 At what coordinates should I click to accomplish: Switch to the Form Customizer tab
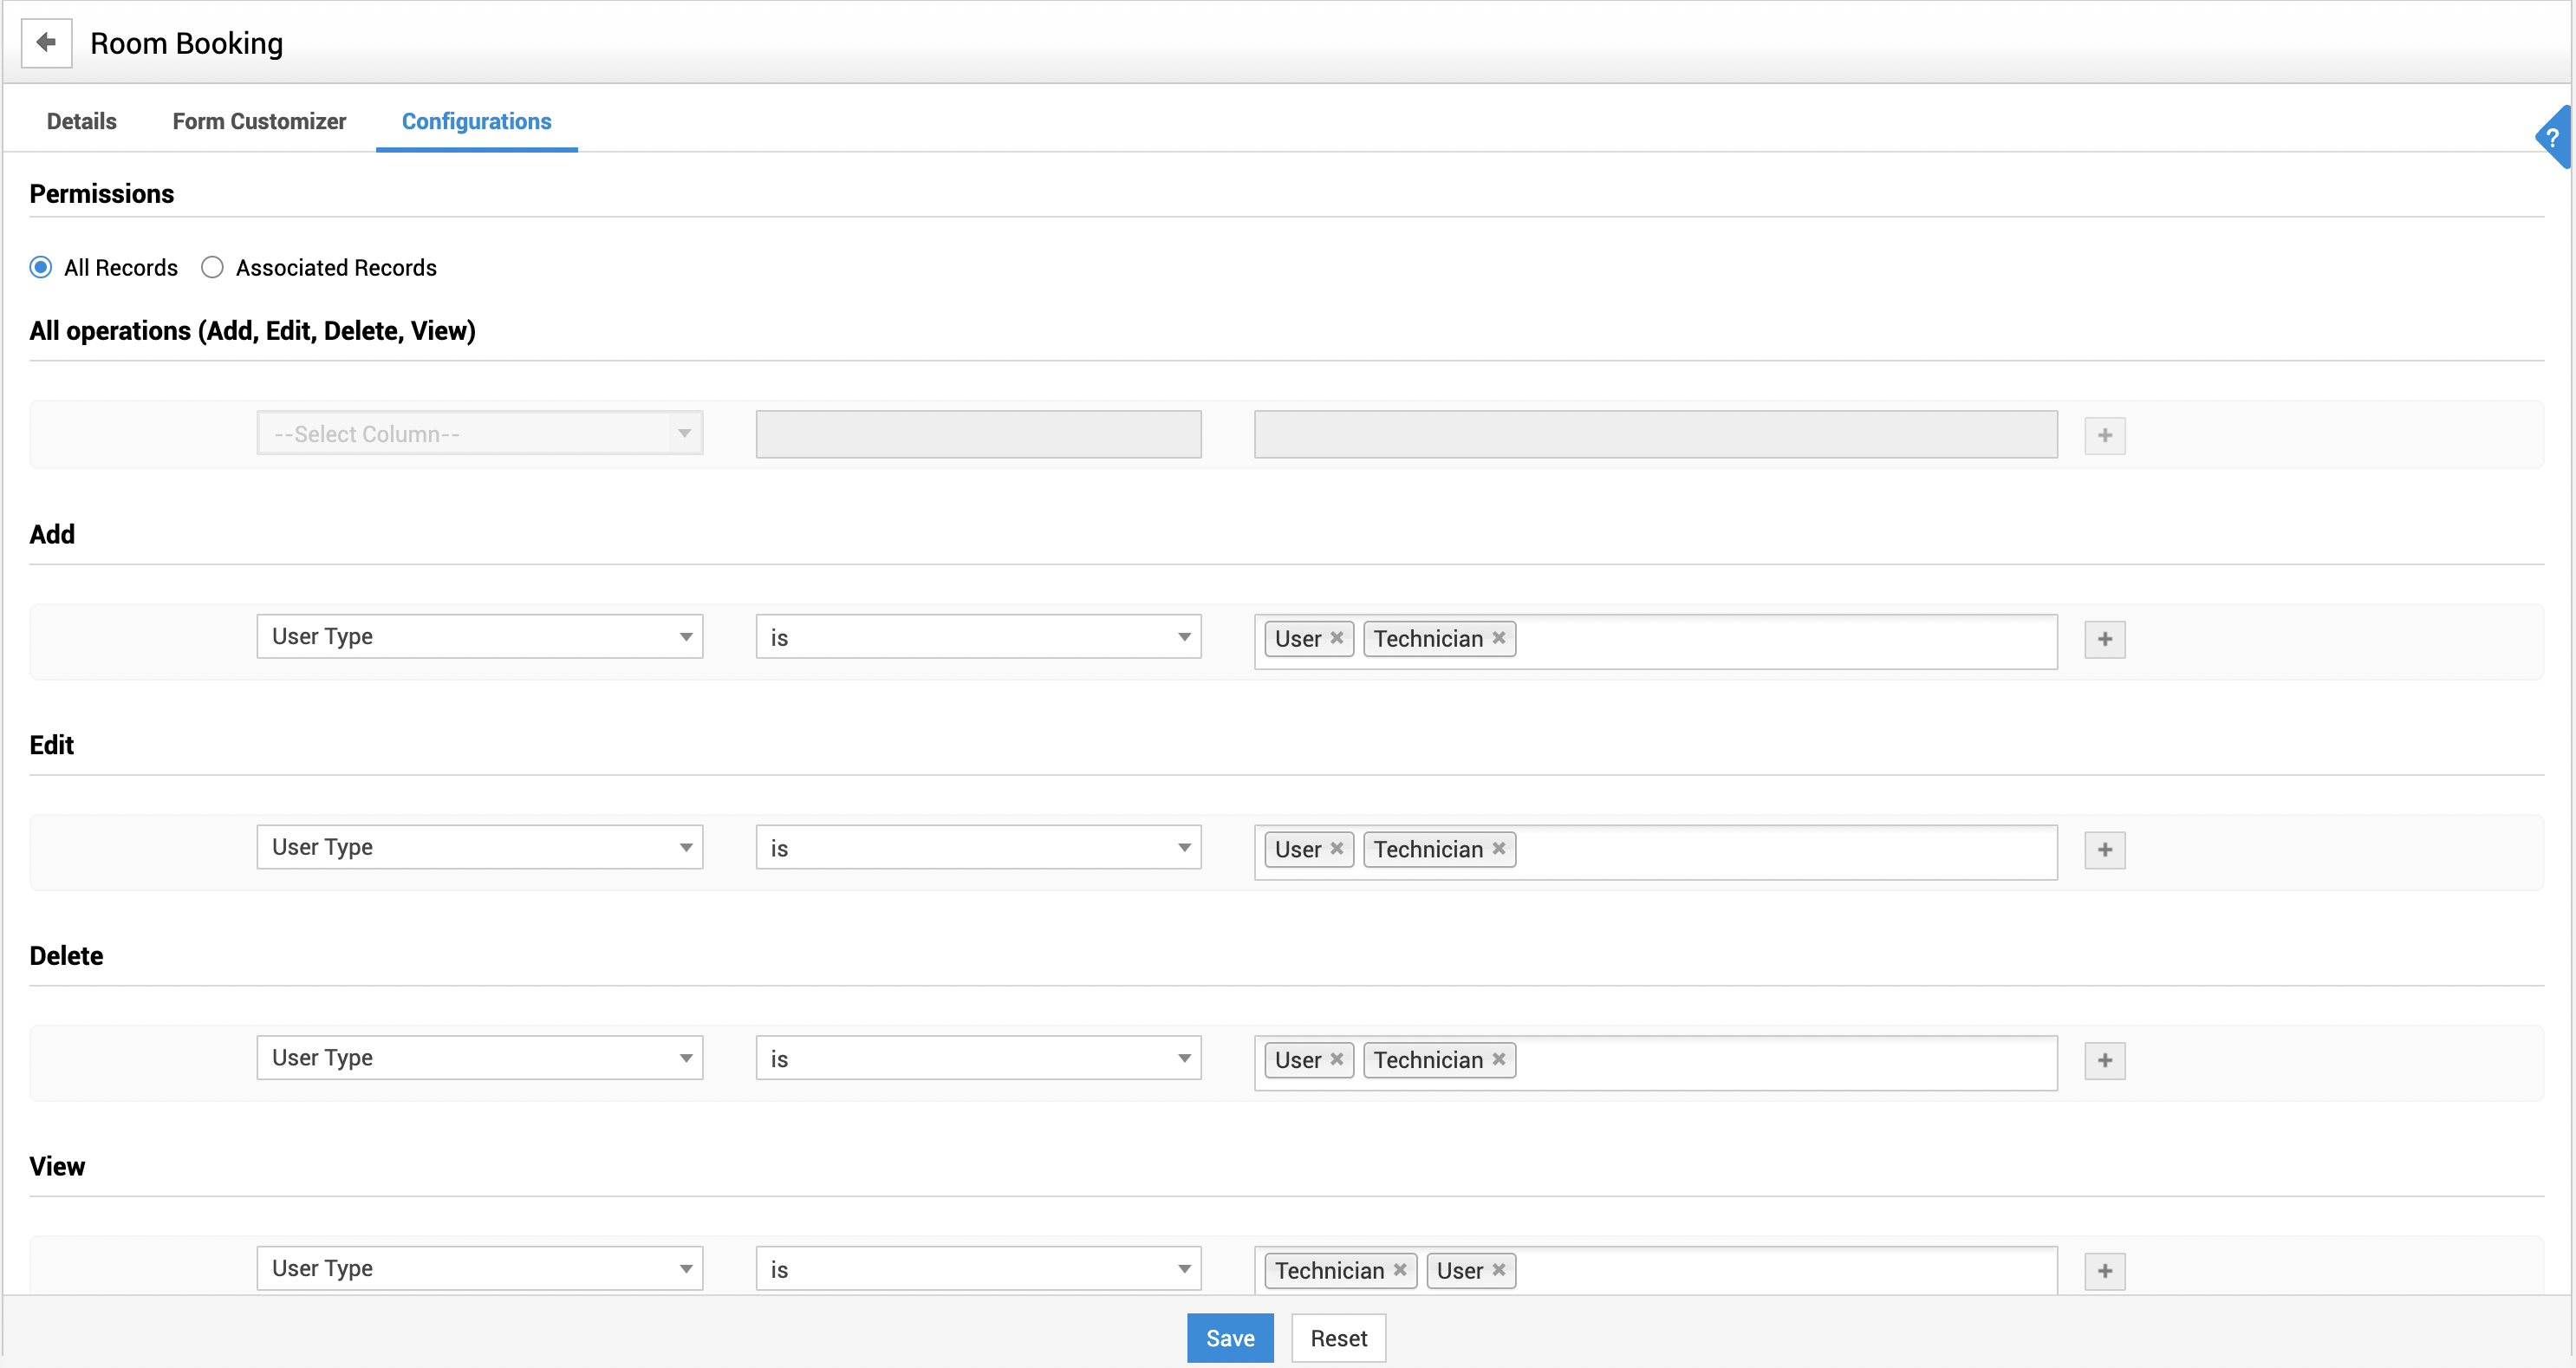pos(257,121)
